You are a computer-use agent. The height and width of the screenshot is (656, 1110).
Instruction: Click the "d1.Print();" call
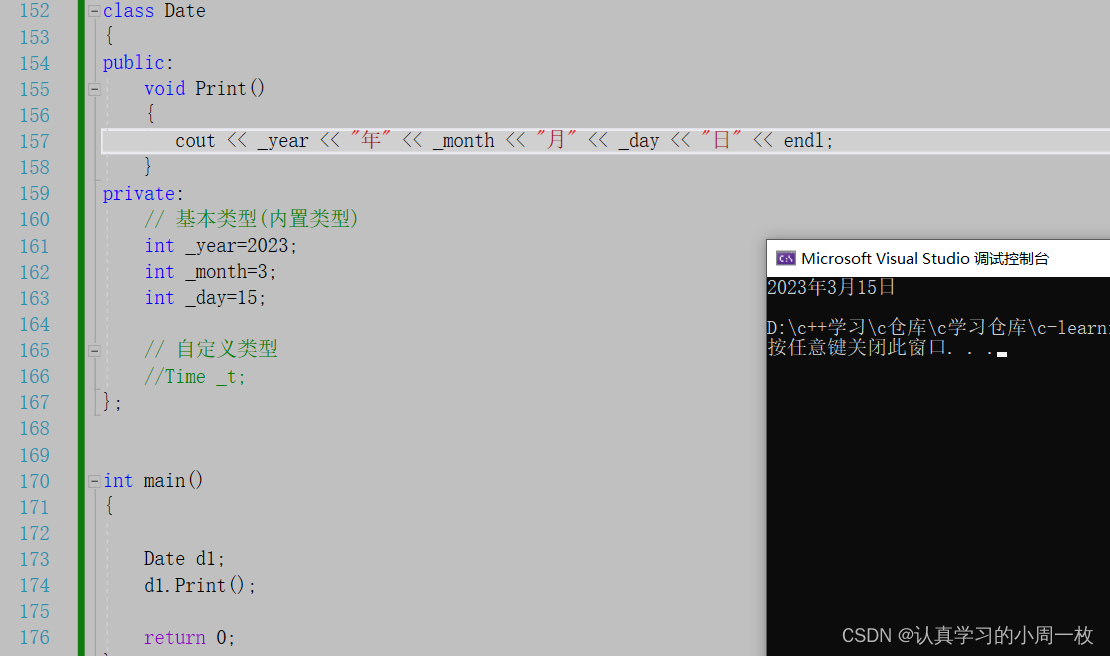(200, 585)
